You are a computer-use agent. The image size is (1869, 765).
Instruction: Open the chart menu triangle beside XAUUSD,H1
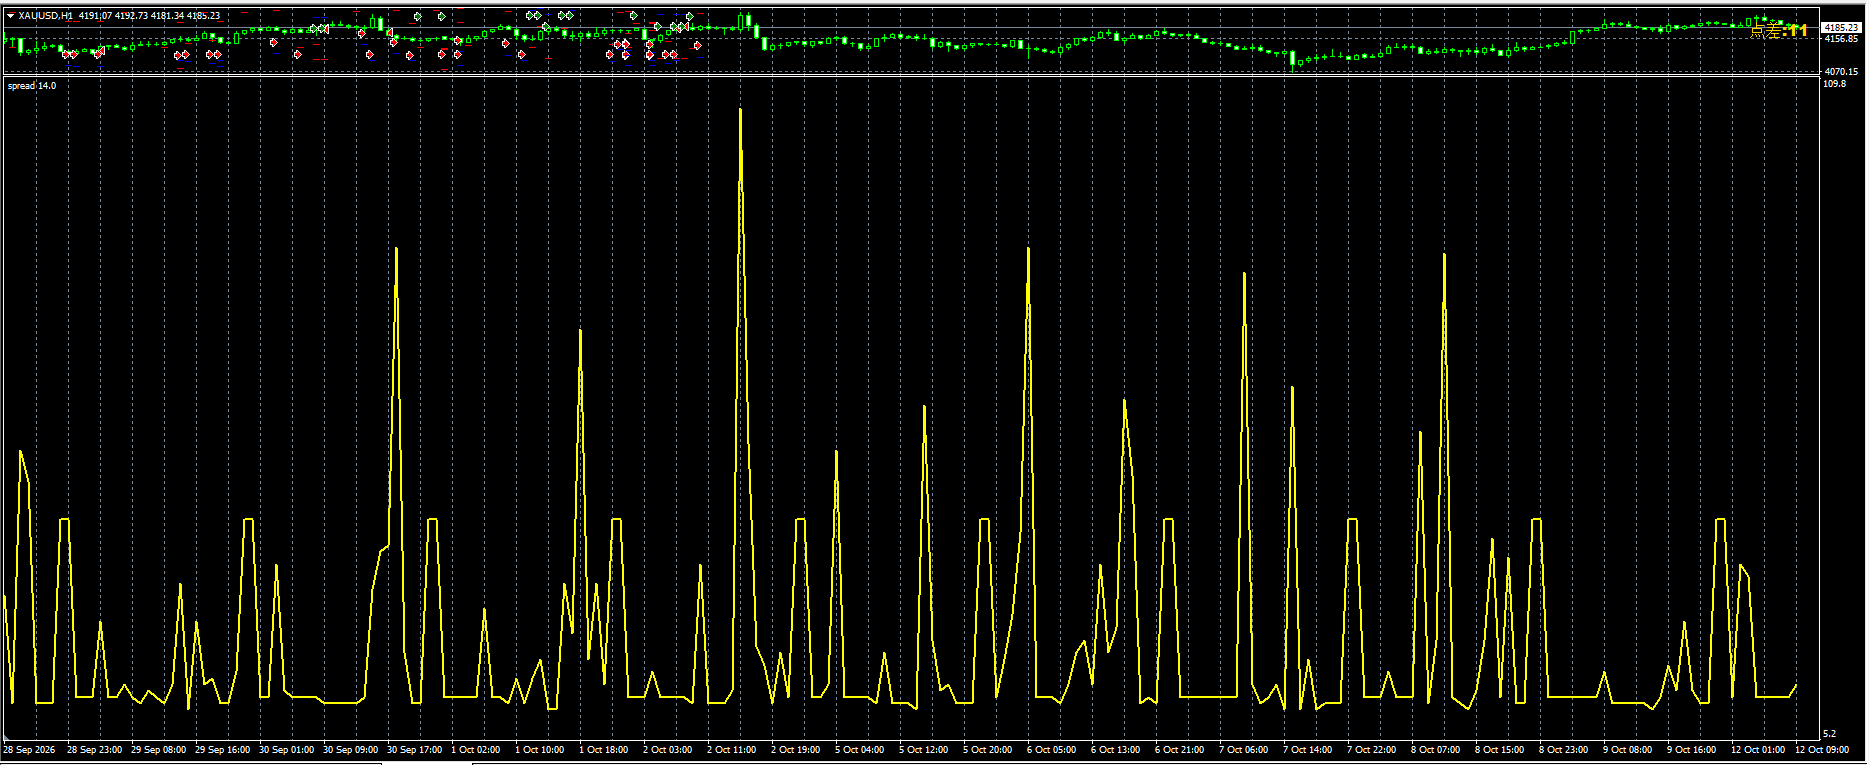tap(11, 16)
